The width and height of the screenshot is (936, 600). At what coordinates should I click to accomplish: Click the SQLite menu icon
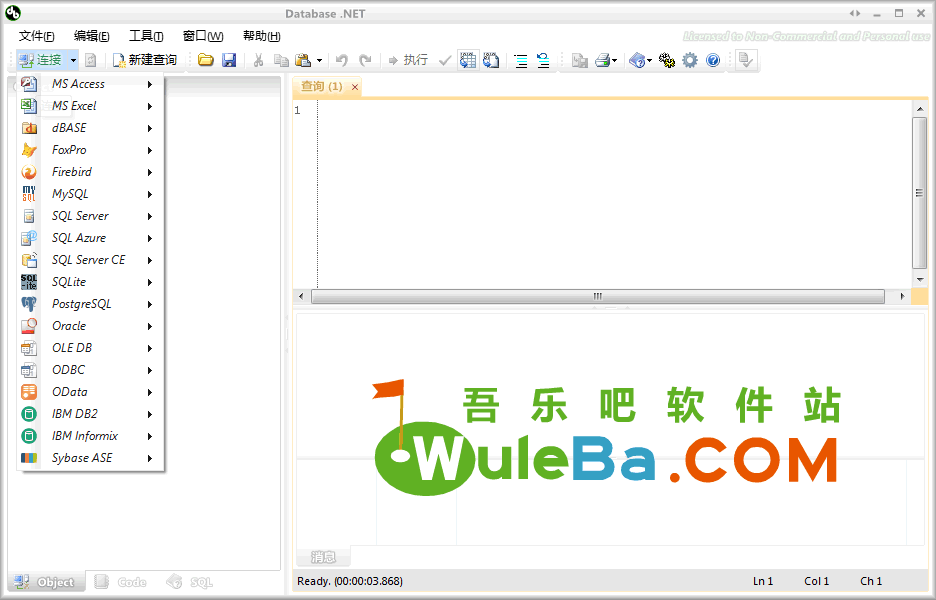click(x=29, y=282)
